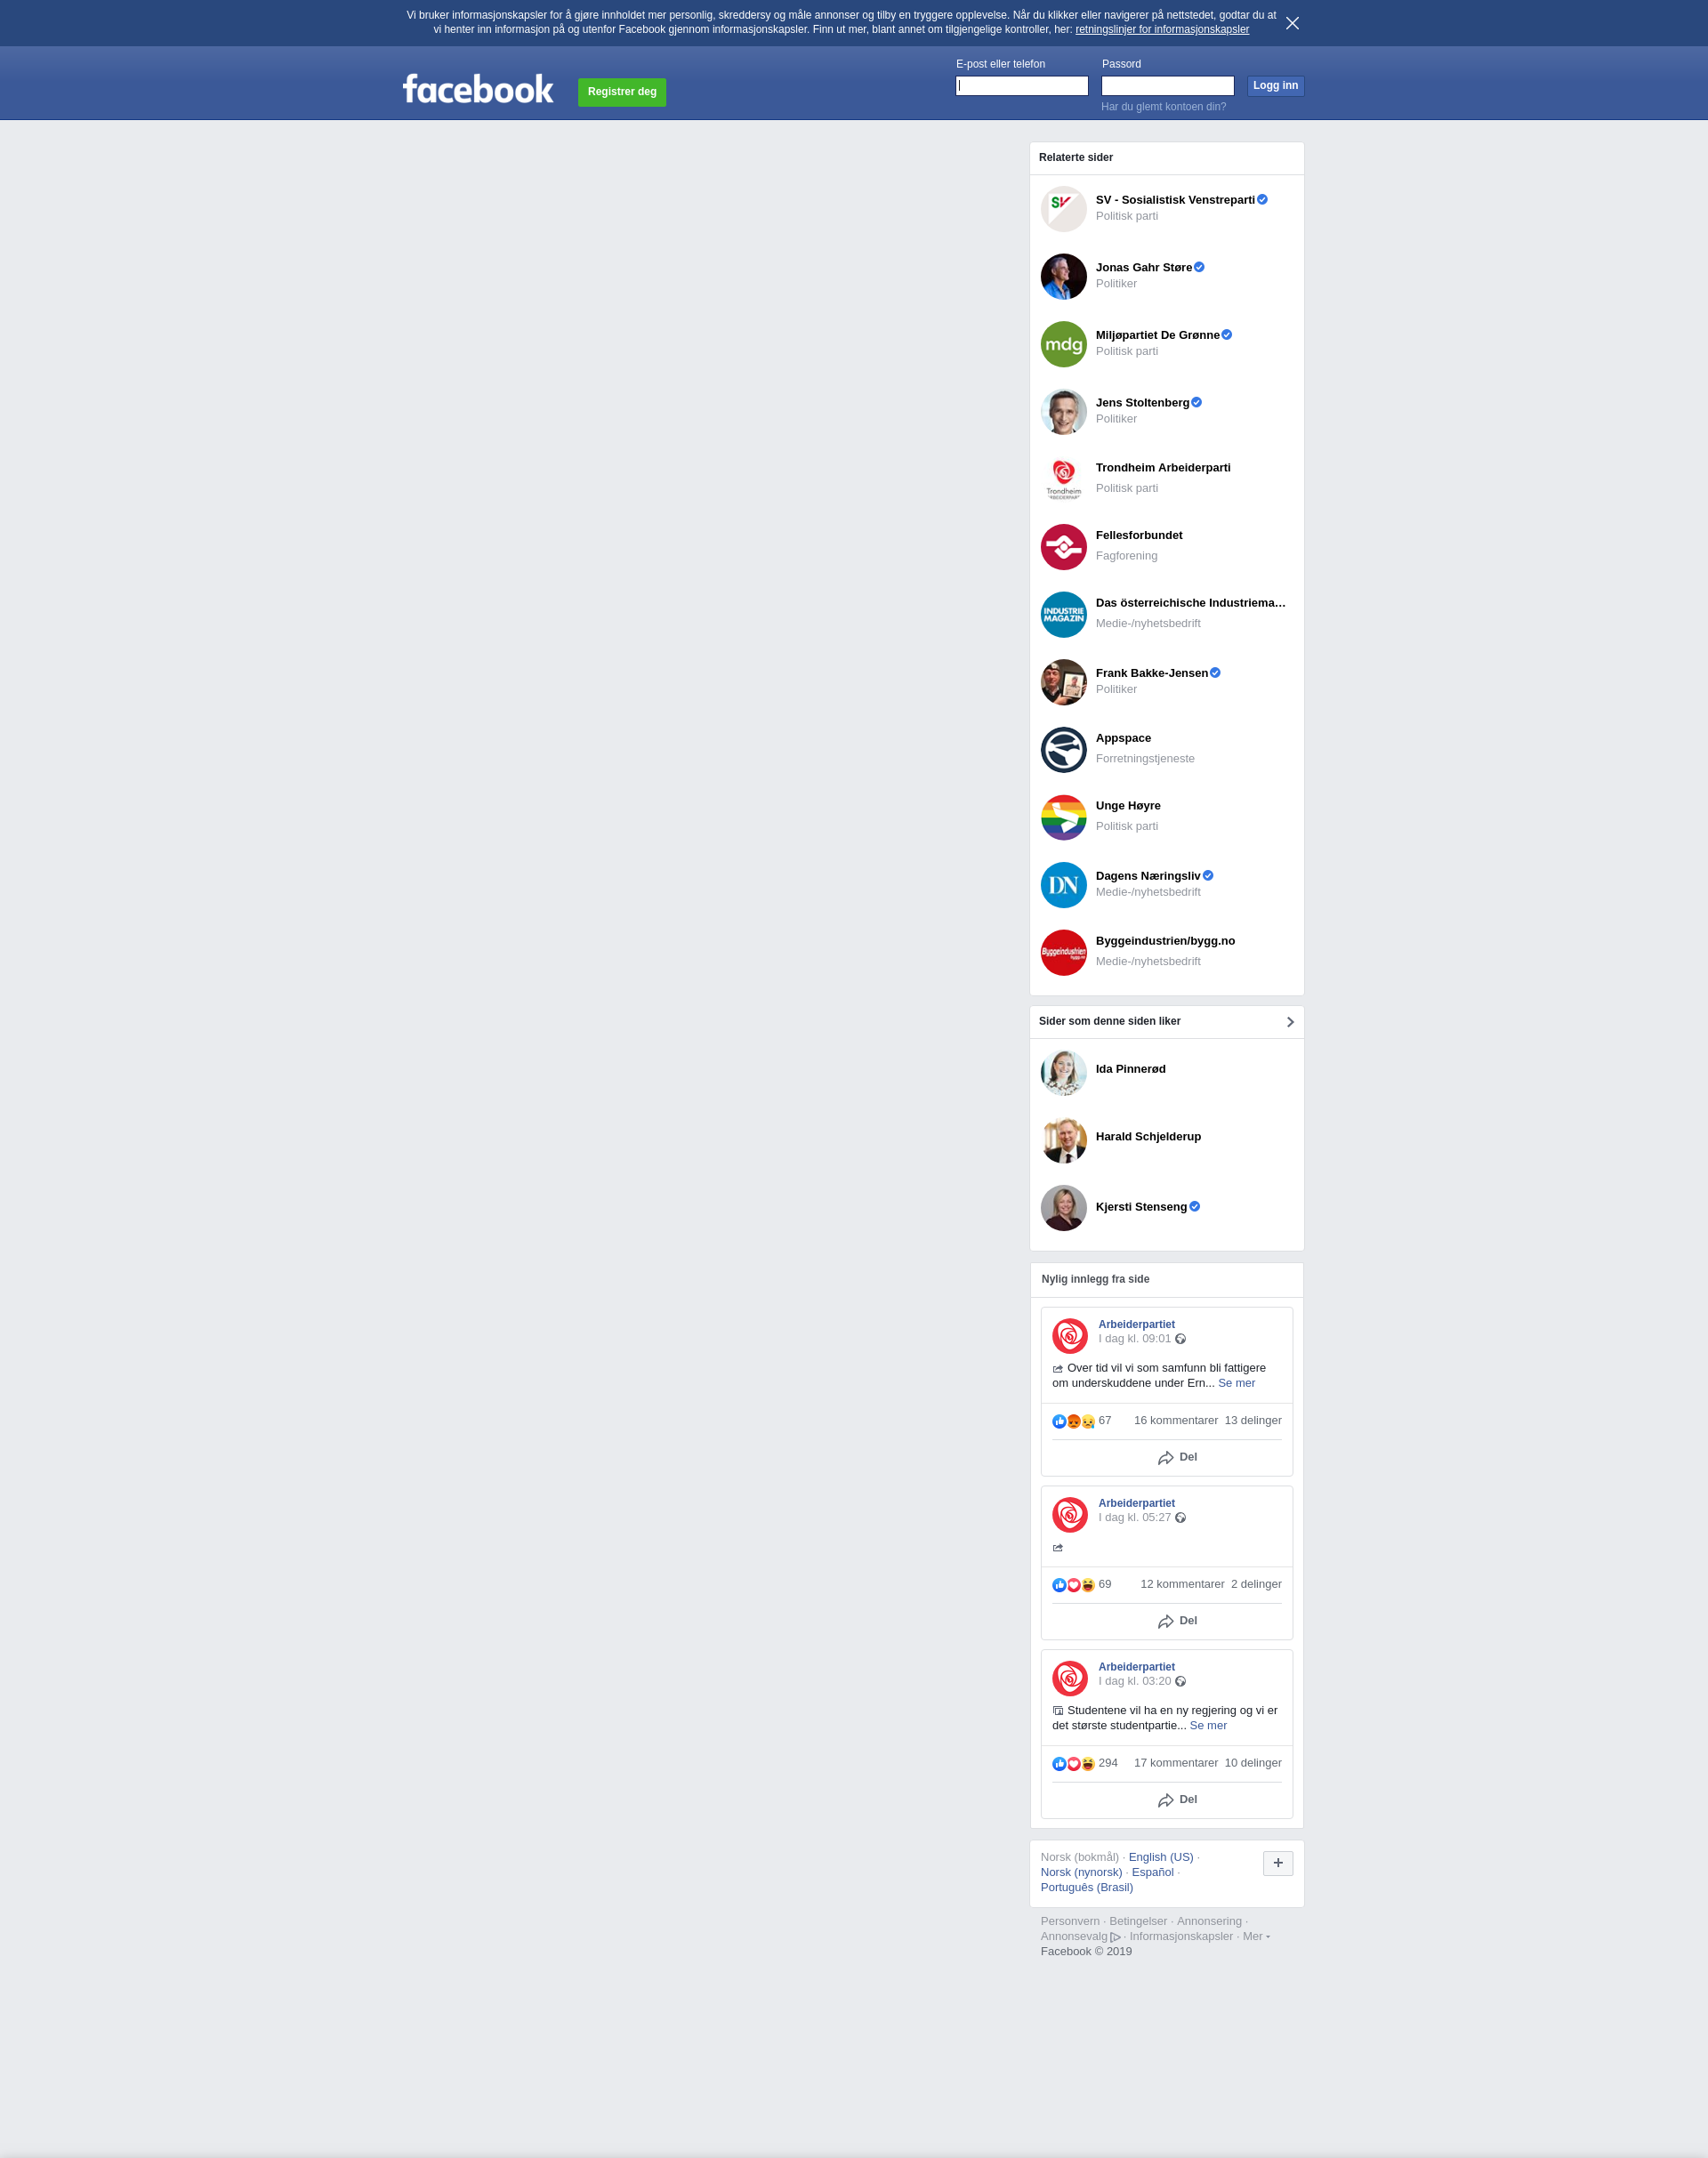Open 'Har du glemt kontoen din?' link
Viewport: 1708px width, 2158px height.
click(x=1163, y=107)
